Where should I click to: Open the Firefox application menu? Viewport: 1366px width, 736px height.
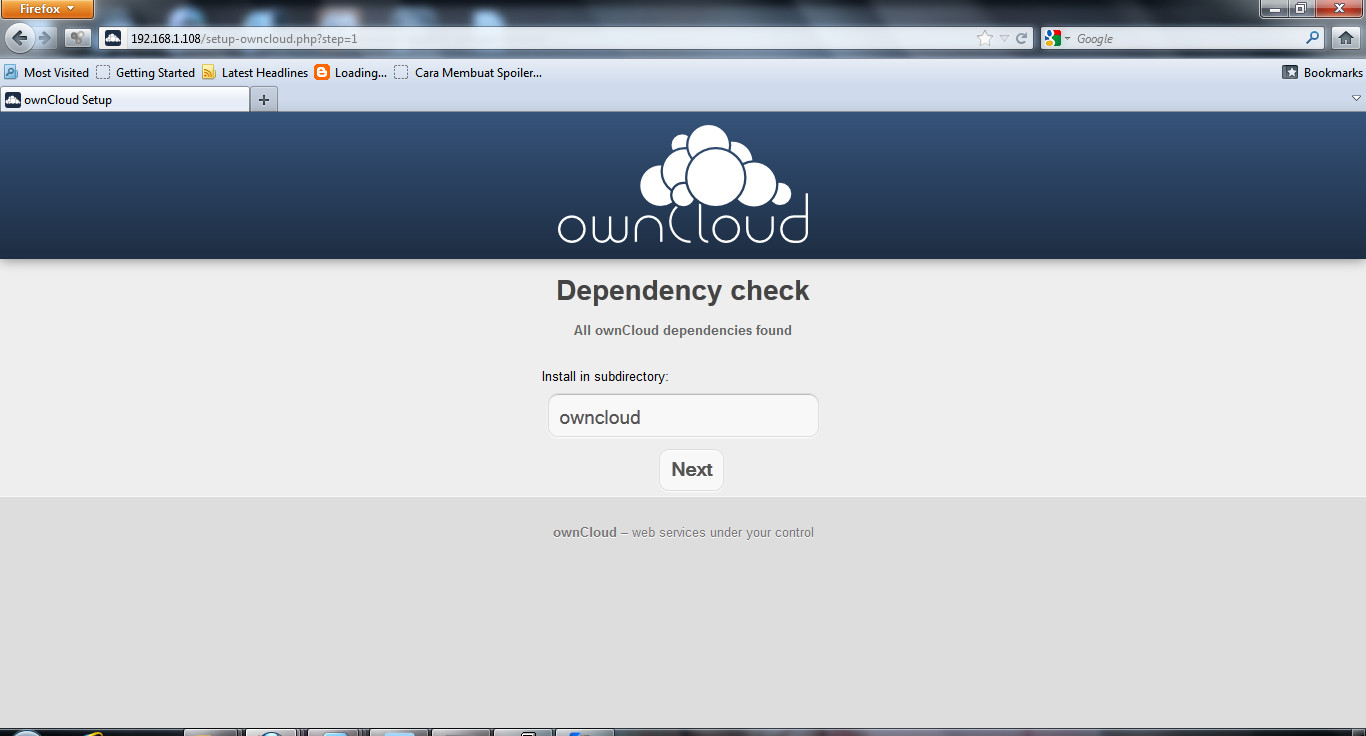pos(47,9)
